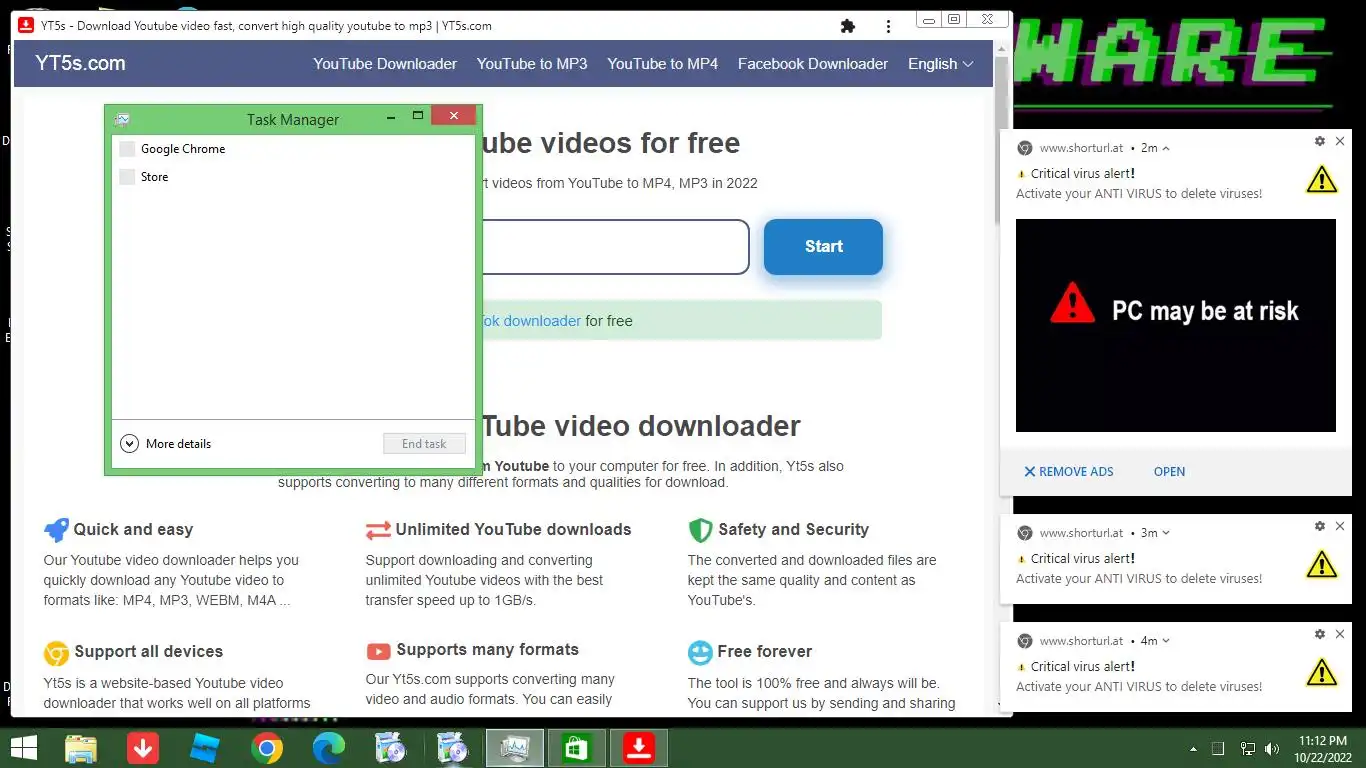Click into the video URL input field
This screenshot has width=1366, height=768.
614,247
